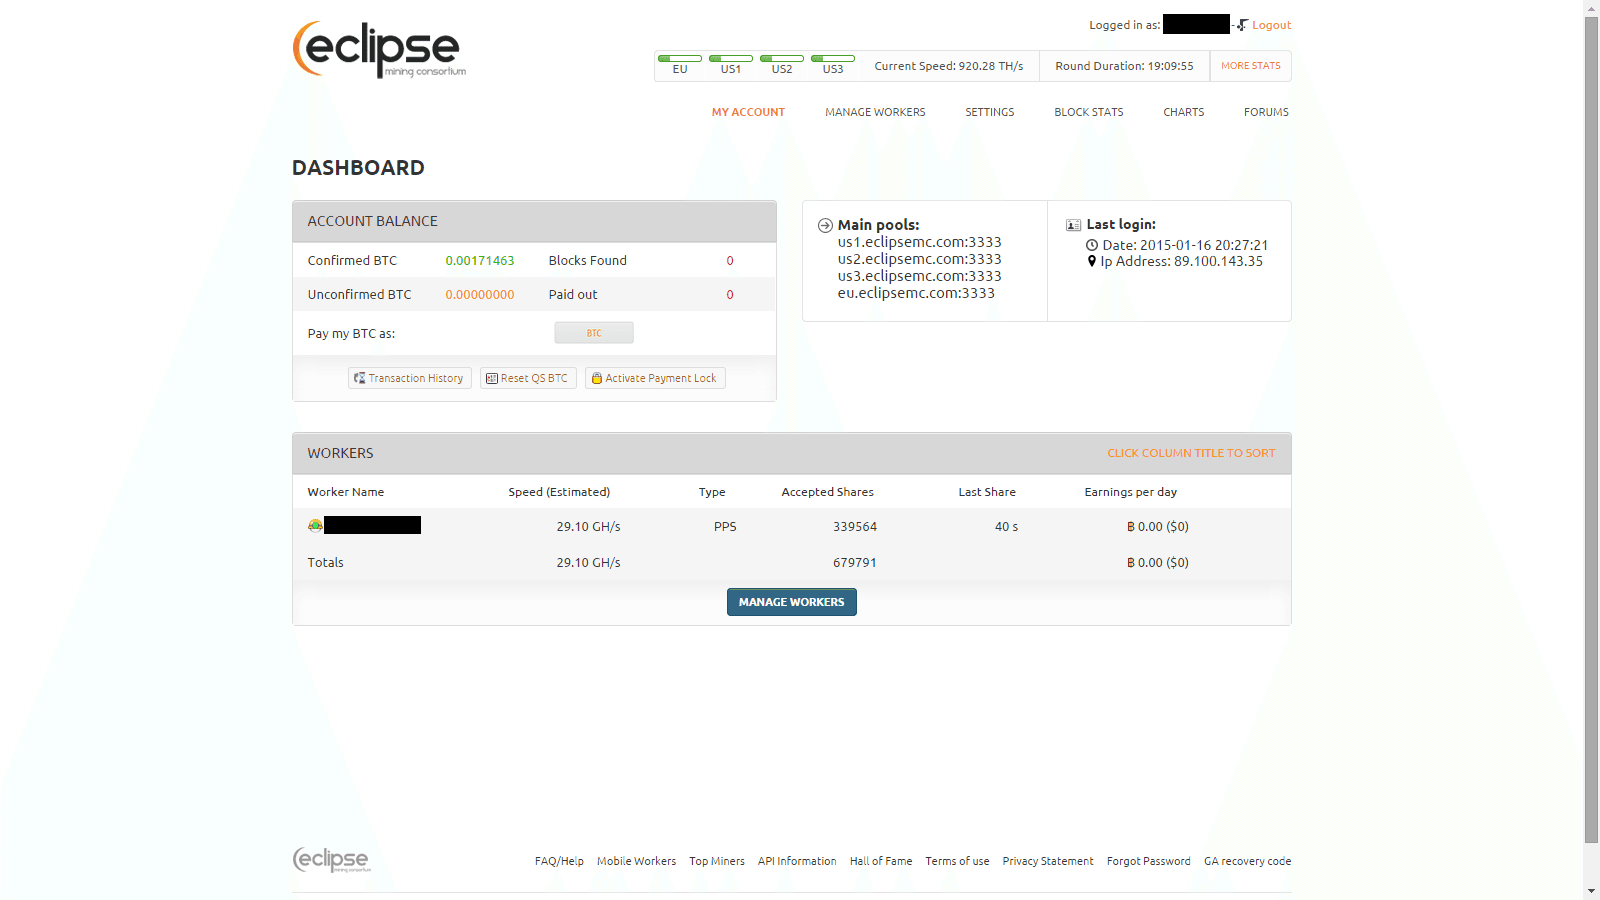Viewport: 1600px width, 900px height.
Task: Click the blue Manage Workers button
Action: 792,602
